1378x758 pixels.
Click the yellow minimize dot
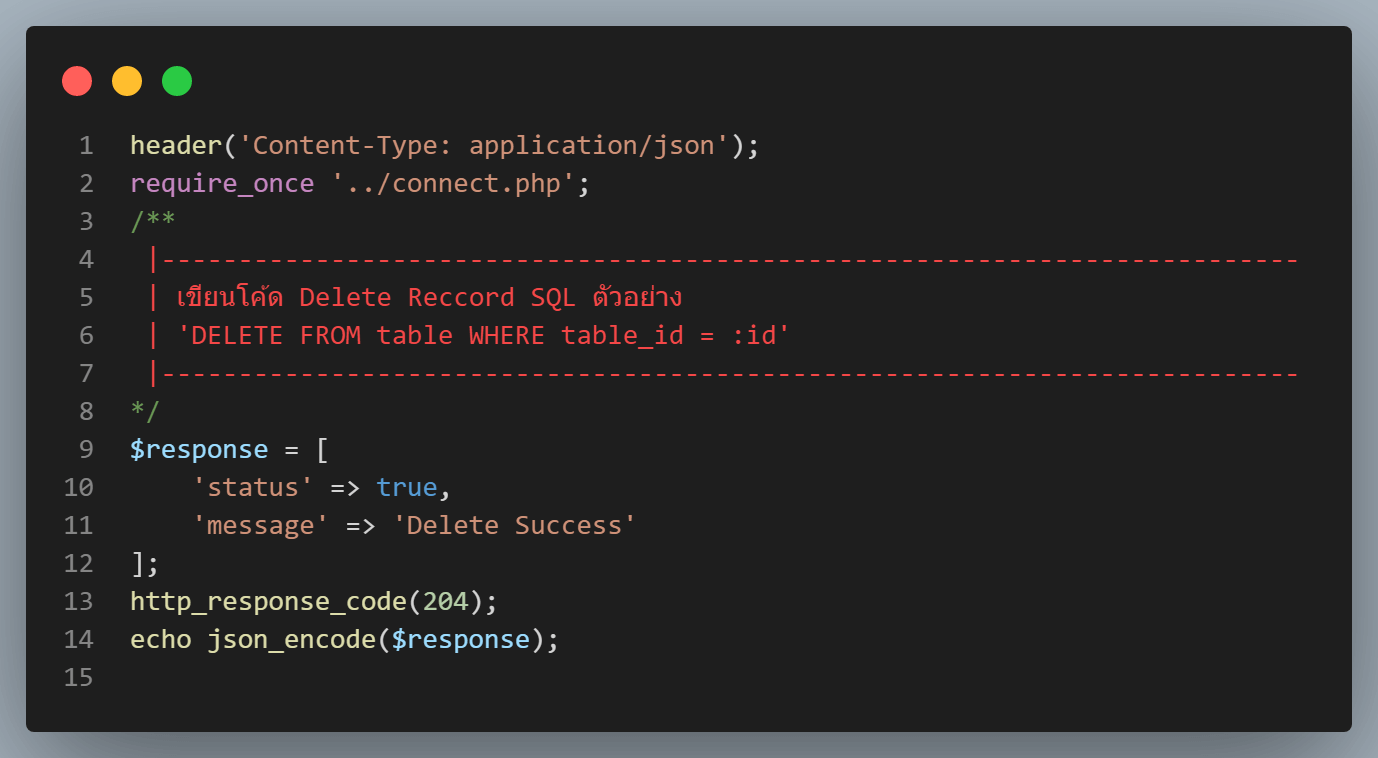[x=127, y=81]
